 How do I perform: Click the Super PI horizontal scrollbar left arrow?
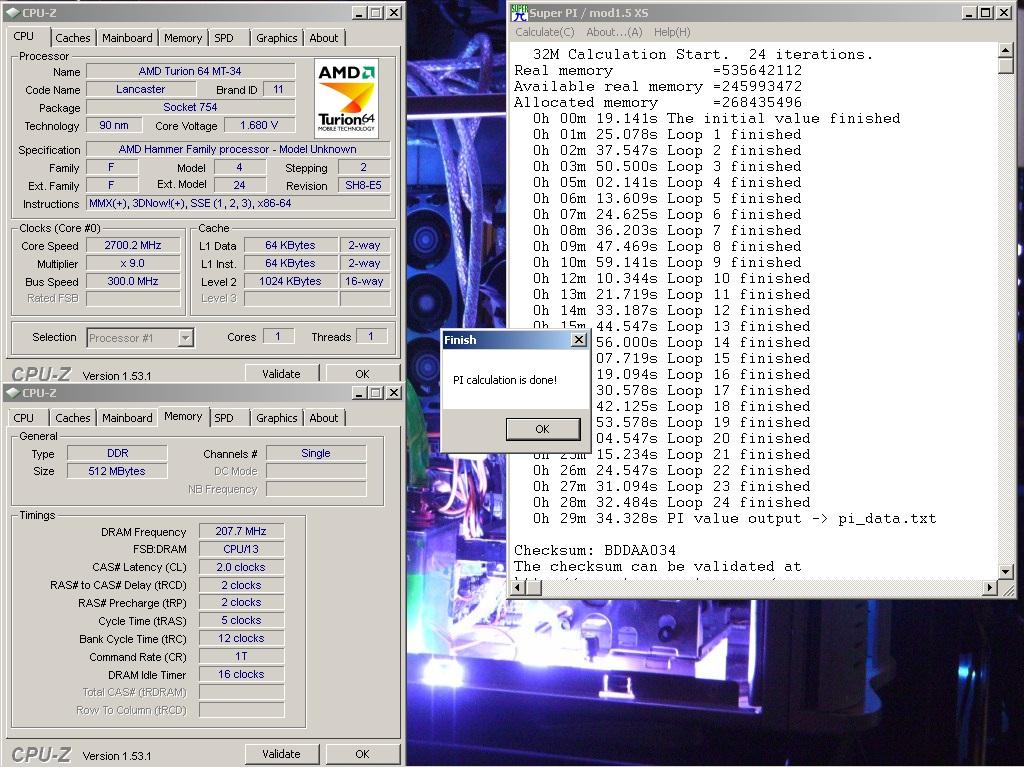[518, 587]
